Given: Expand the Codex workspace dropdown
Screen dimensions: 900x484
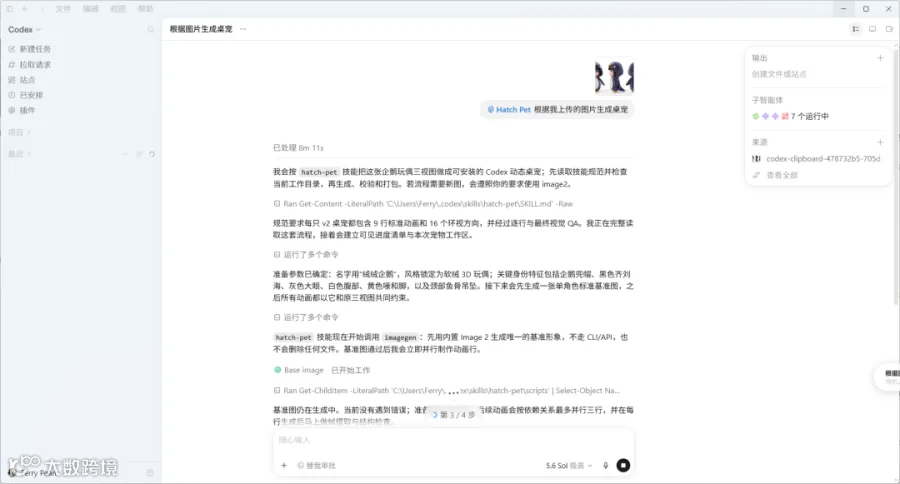Looking at the screenshot, I should coord(25,29).
